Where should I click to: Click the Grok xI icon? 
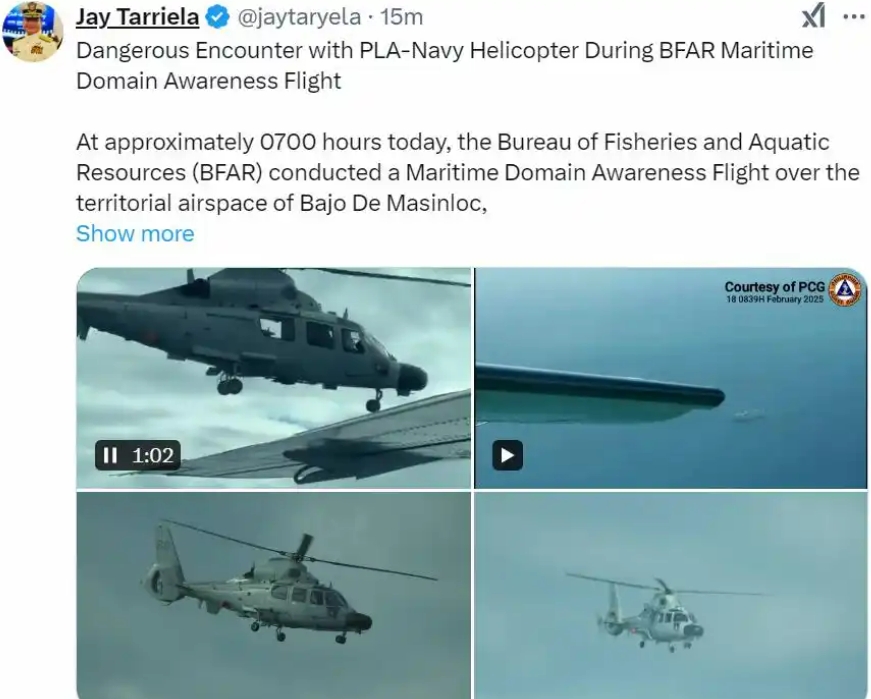tap(813, 16)
